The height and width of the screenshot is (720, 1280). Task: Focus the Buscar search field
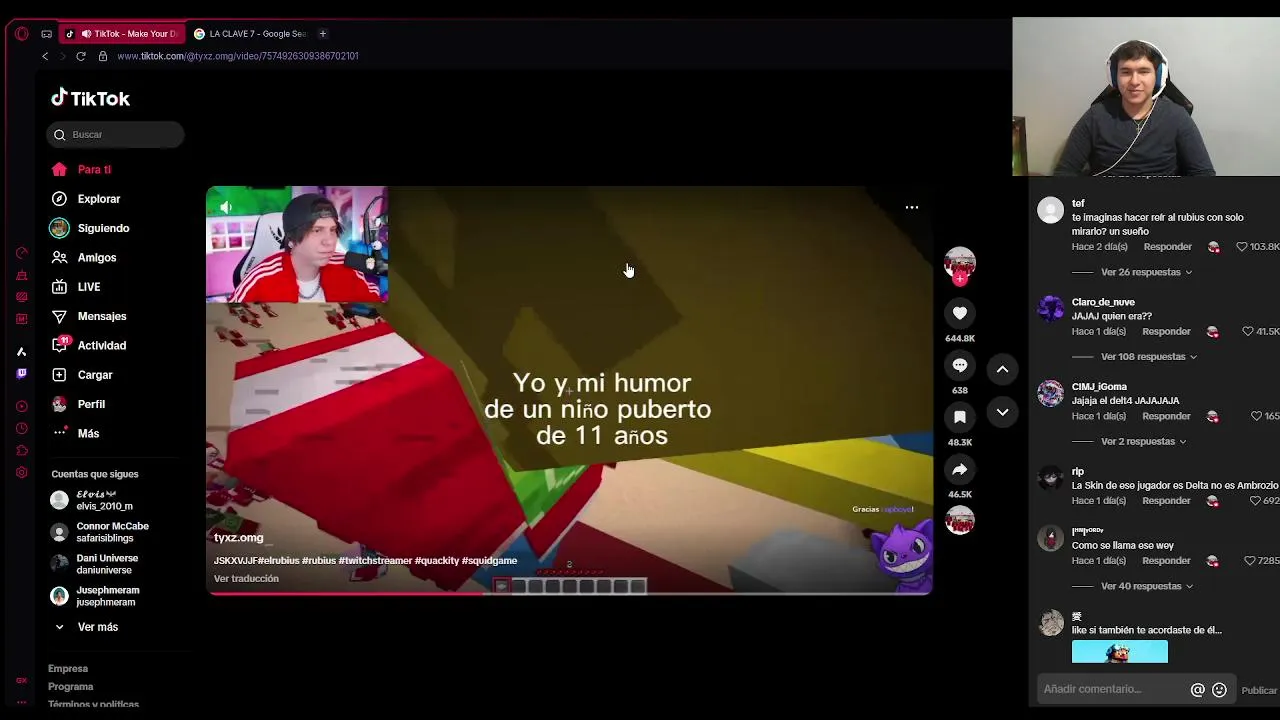tap(116, 134)
